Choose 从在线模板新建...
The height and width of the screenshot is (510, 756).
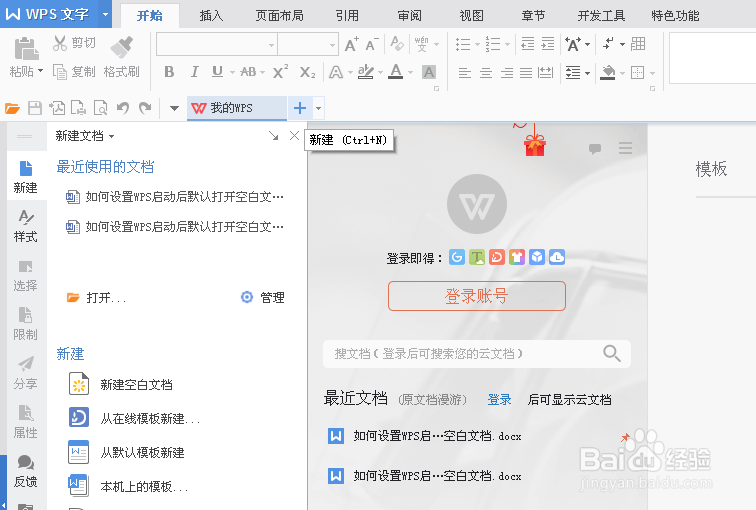pos(134,418)
